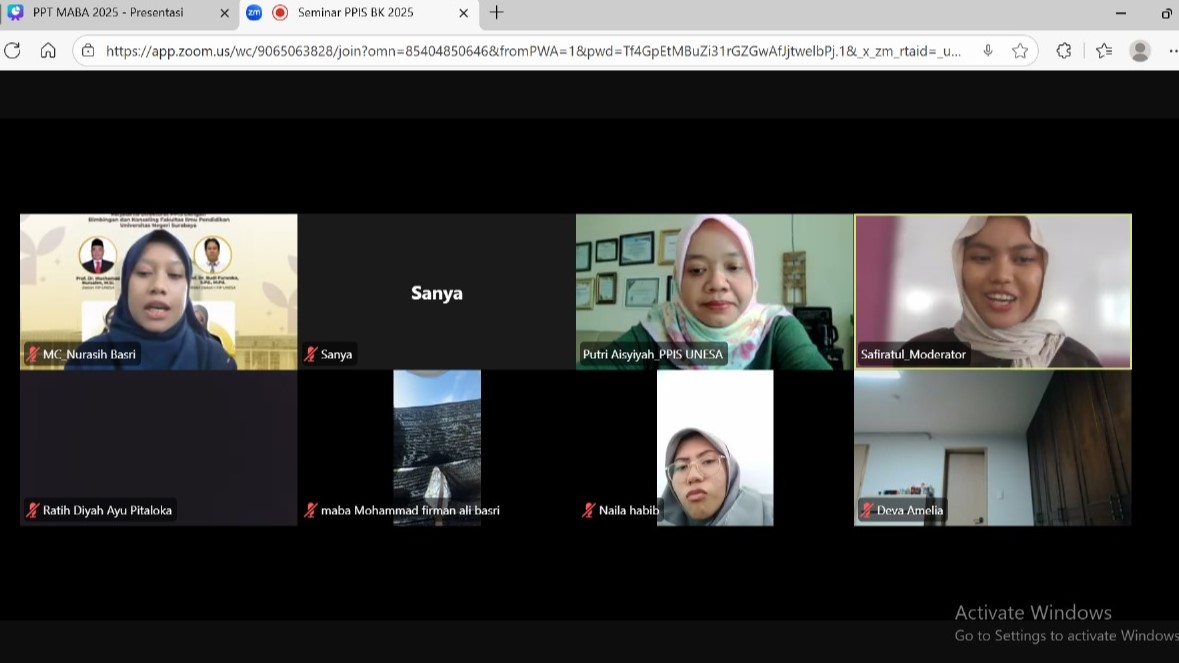Open a new browser tab
This screenshot has height=663, width=1179.
(497, 13)
